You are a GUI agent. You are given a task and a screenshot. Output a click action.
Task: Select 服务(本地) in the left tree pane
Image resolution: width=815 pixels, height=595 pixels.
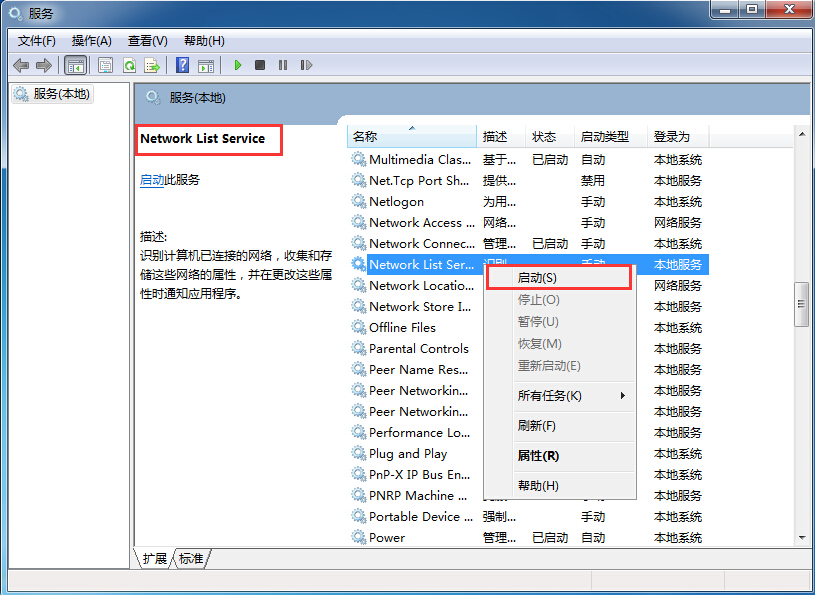tap(60, 93)
